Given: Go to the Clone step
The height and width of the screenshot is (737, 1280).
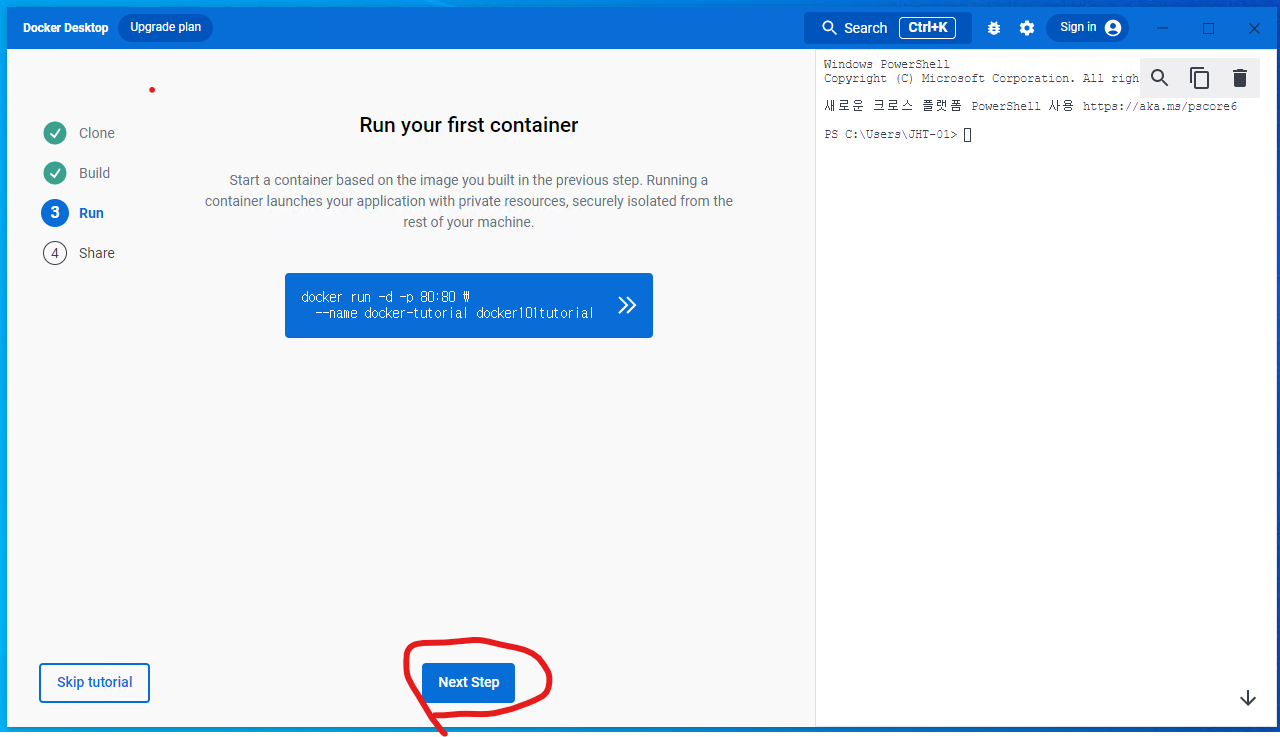Looking at the screenshot, I should [x=79, y=133].
